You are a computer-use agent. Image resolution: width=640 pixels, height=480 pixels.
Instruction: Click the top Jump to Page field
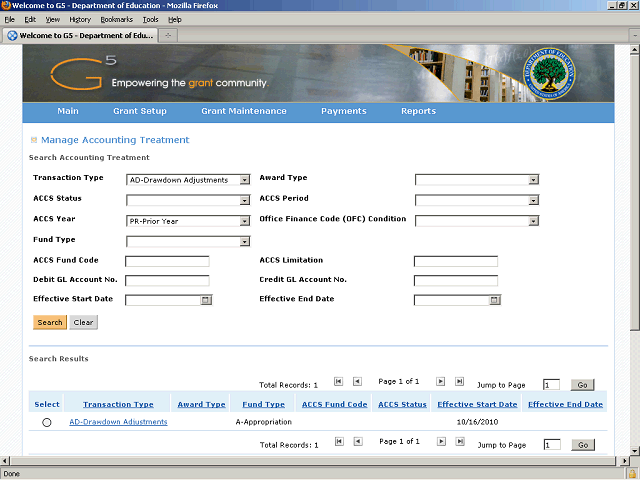(551, 385)
